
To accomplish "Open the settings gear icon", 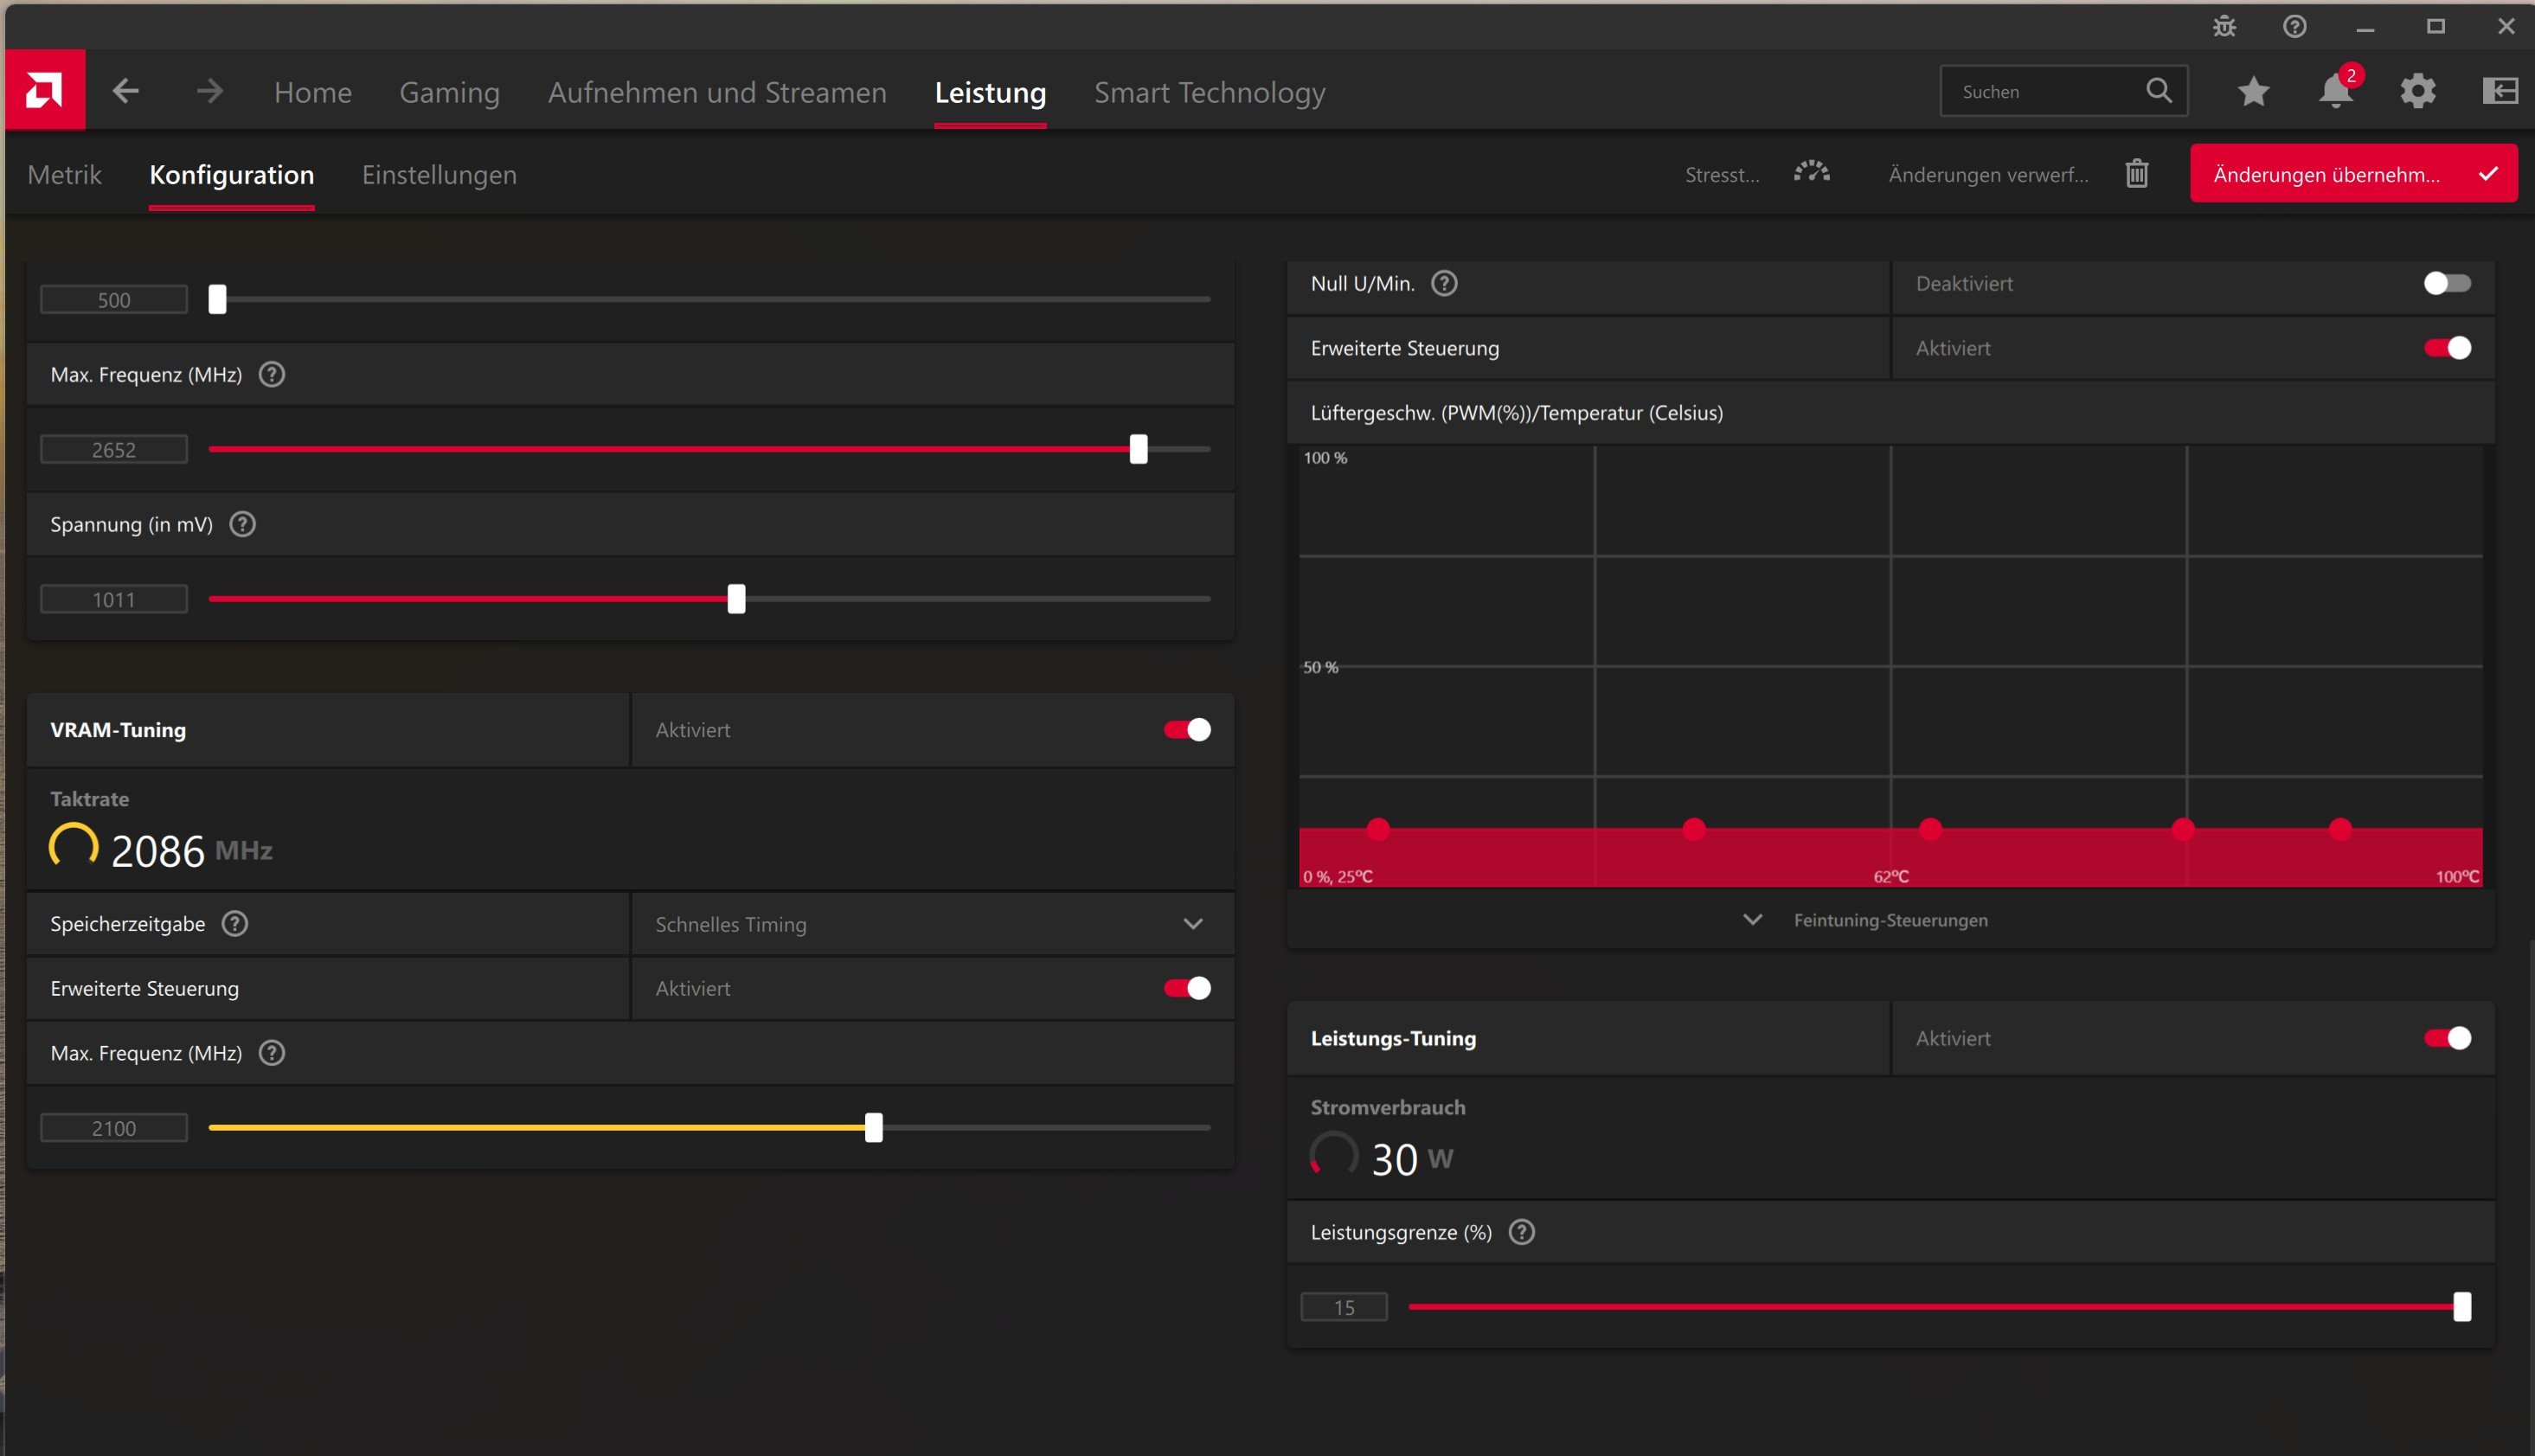I will [2418, 91].
